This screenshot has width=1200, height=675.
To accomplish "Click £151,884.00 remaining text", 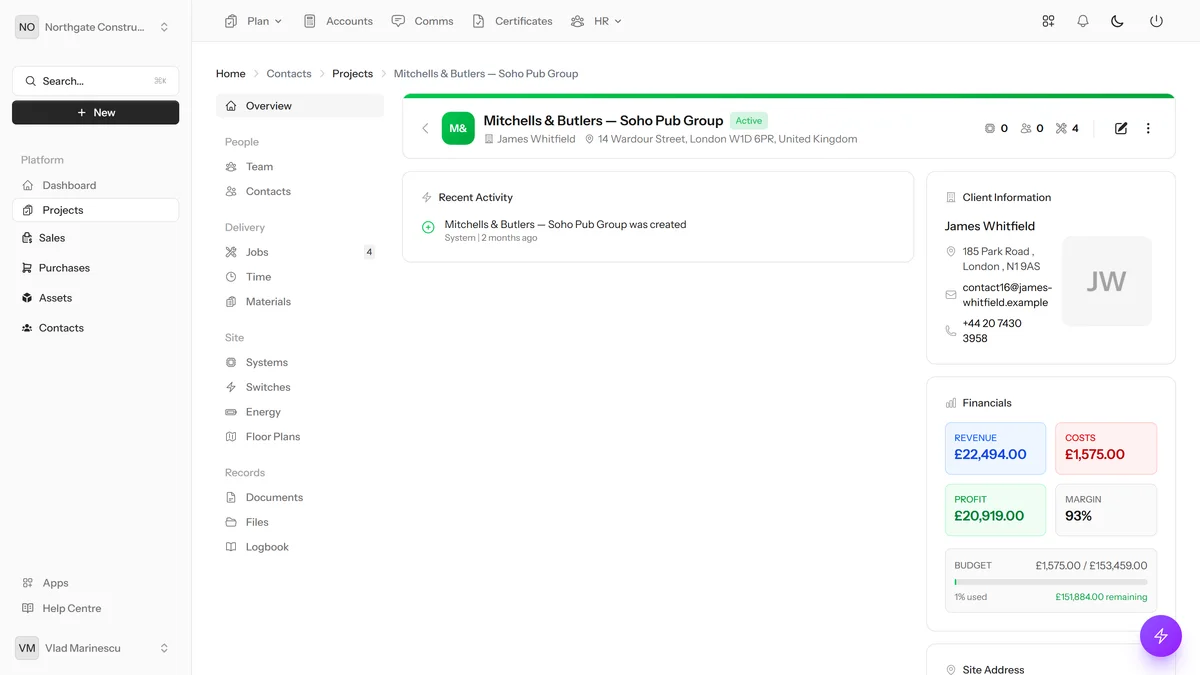I will (x=1101, y=597).
